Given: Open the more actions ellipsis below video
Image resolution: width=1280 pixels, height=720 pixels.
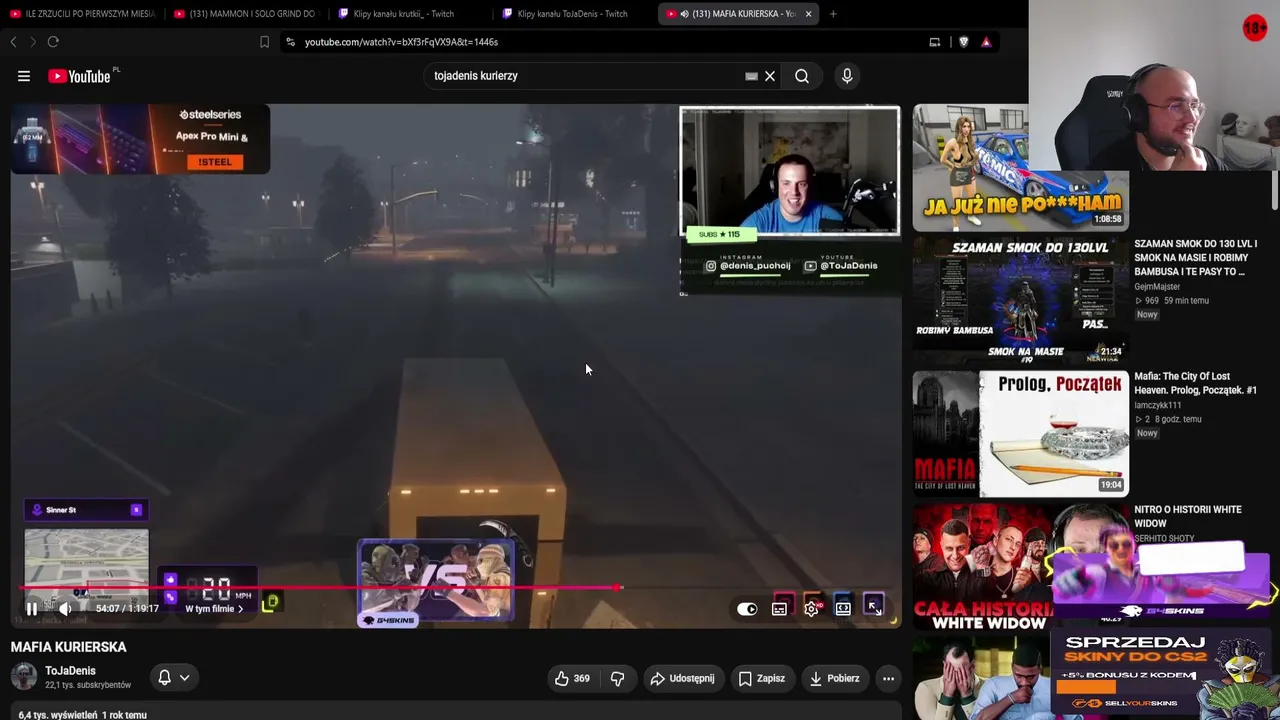Looking at the screenshot, I should click(888, 678).
